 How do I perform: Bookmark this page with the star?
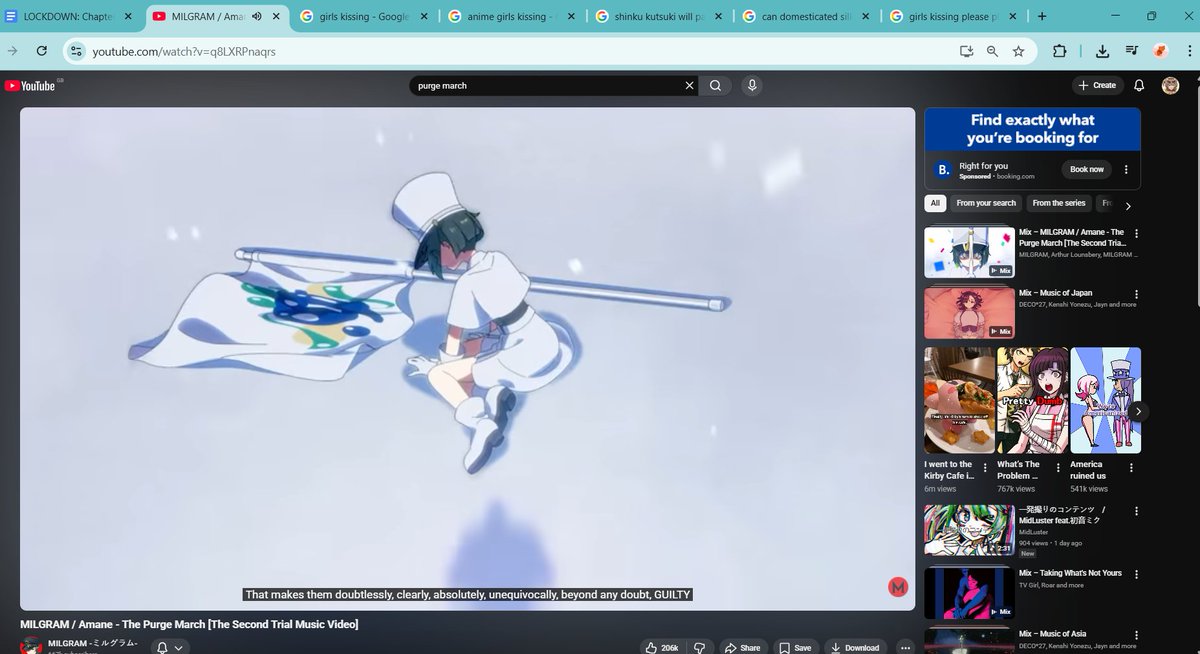1018,51
